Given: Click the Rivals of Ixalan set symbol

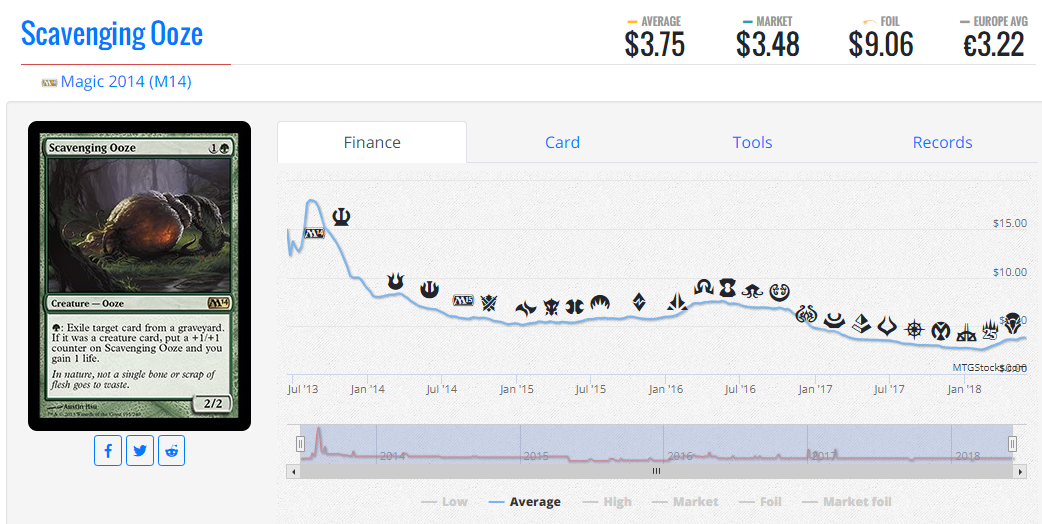Looking at the screenshot, I should click(x=966, y=333).
